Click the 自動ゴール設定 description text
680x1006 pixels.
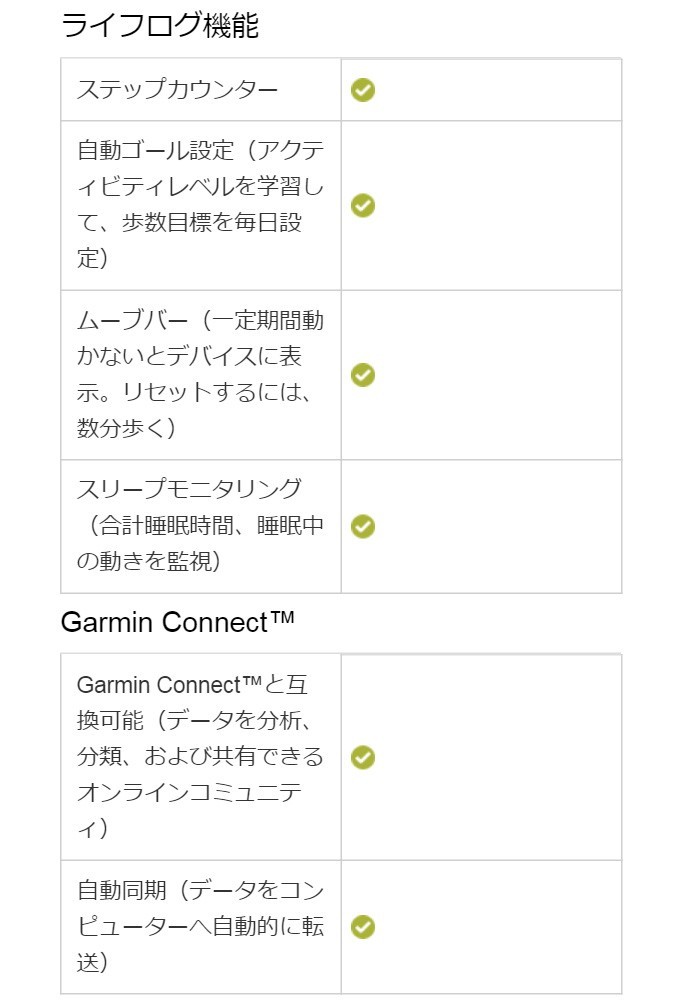201,205
